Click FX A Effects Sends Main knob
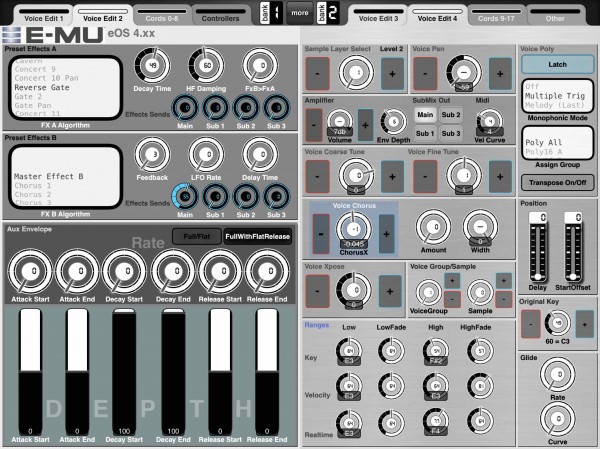Screen dimensions: 600x449 (x=185, y=108)
